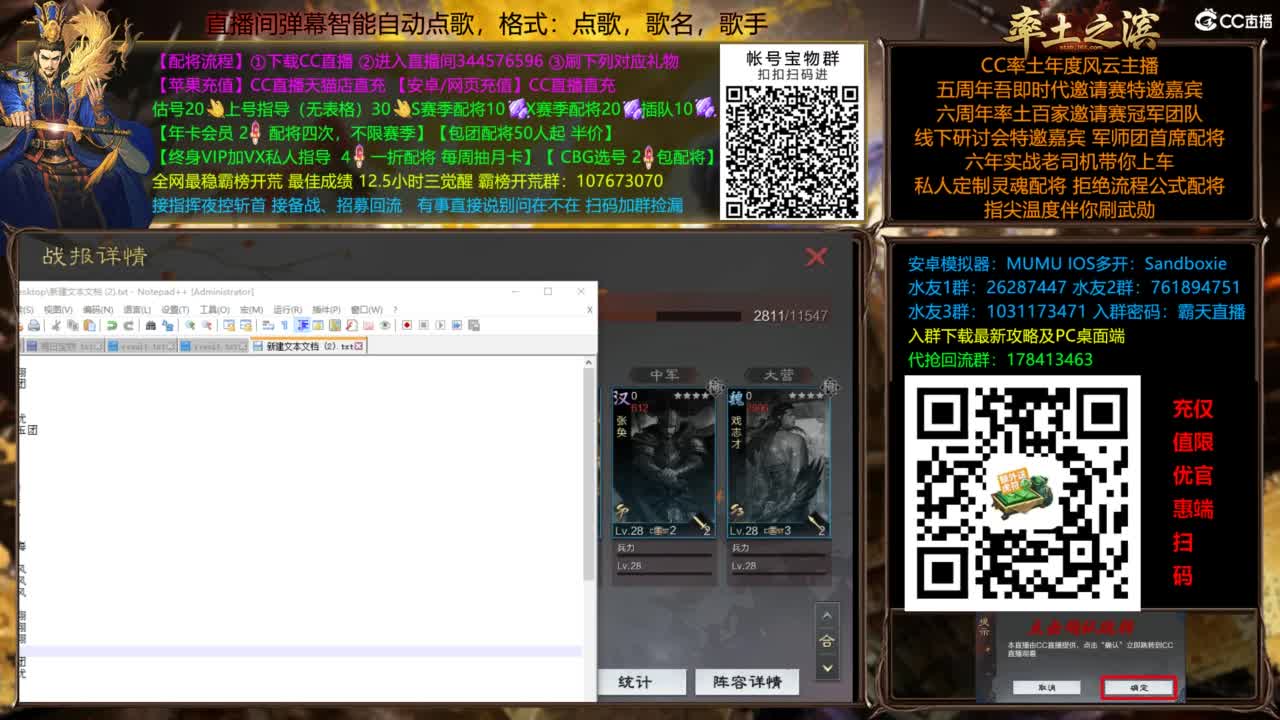The width and height of the screenshot is (1280, 720).
Task: Open the ? help menu in Notepad++
Action: point(395,310)
